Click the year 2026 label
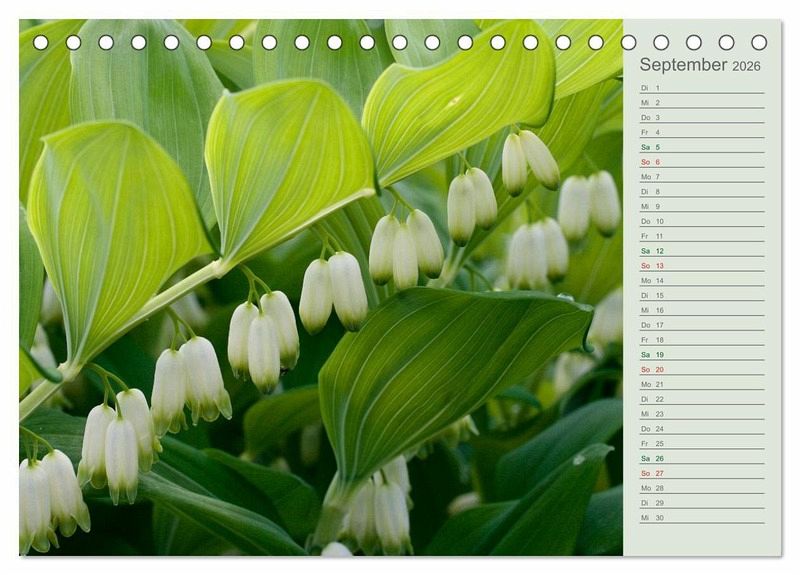 [746, 66]
